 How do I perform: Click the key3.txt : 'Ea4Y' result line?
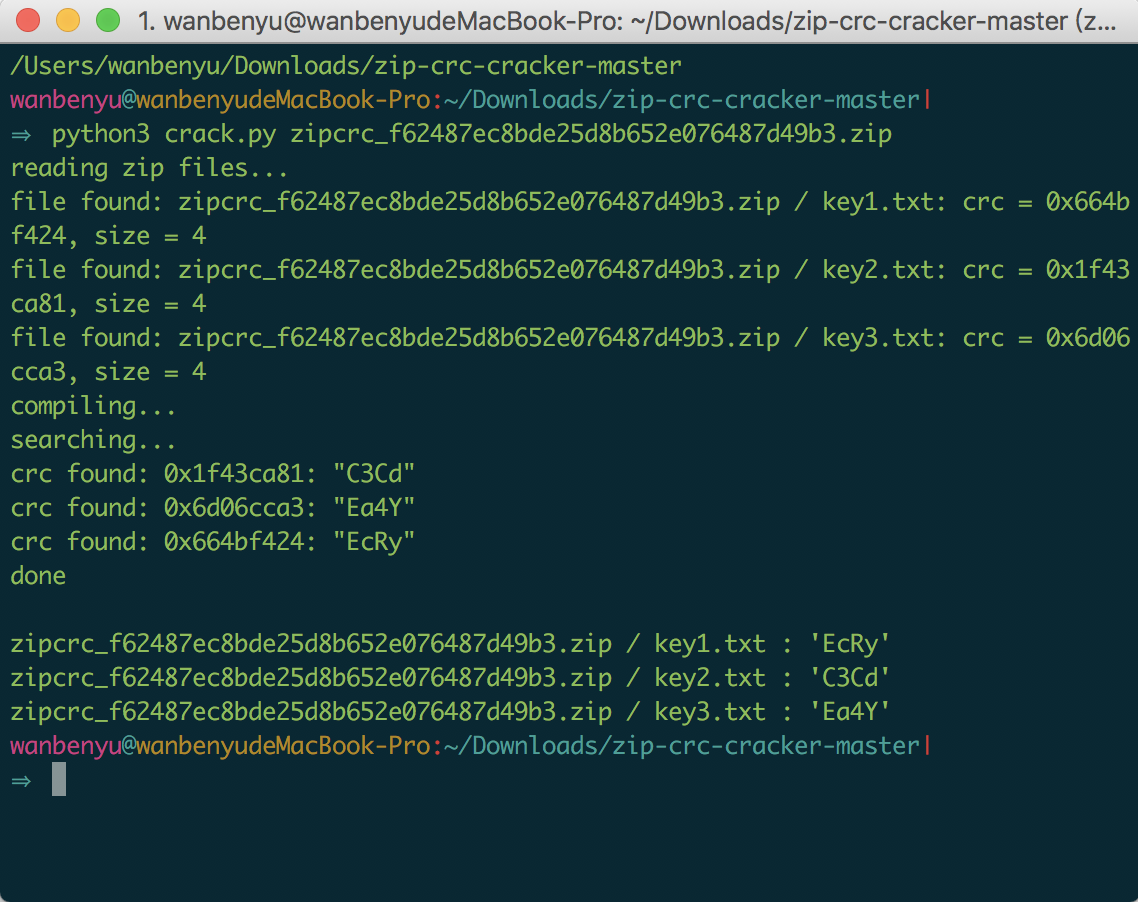[450, 712]
